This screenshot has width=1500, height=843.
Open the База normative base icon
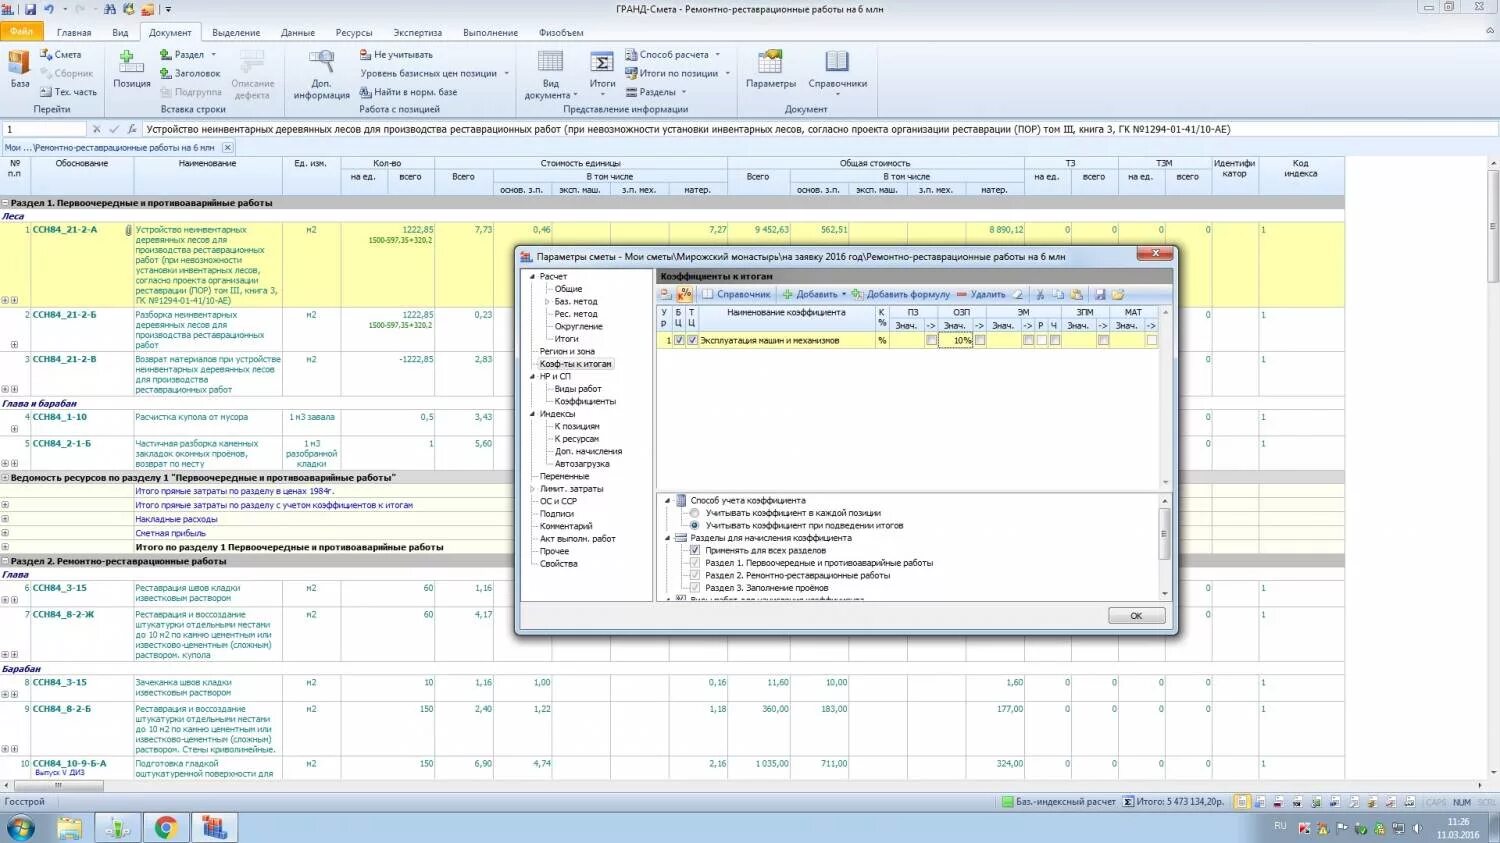[19, 68]
